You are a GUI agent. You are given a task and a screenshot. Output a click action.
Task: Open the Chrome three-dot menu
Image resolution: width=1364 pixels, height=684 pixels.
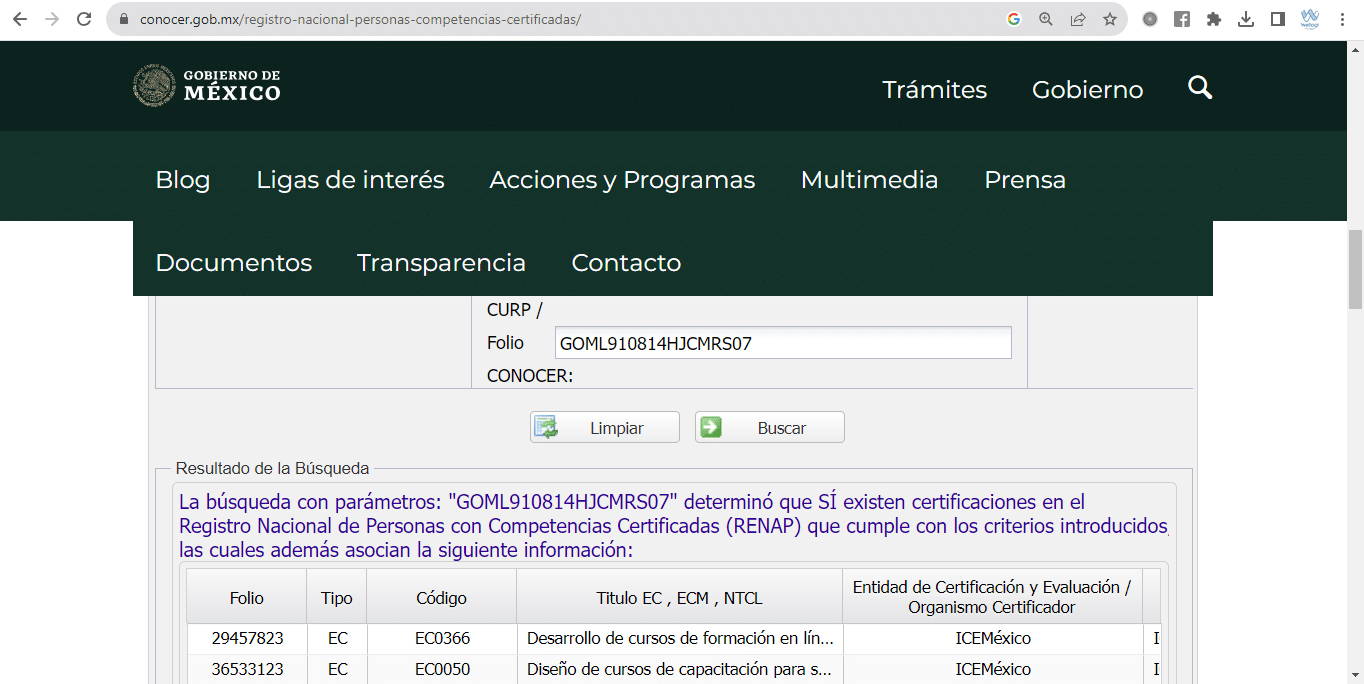tap(1342, 18)
